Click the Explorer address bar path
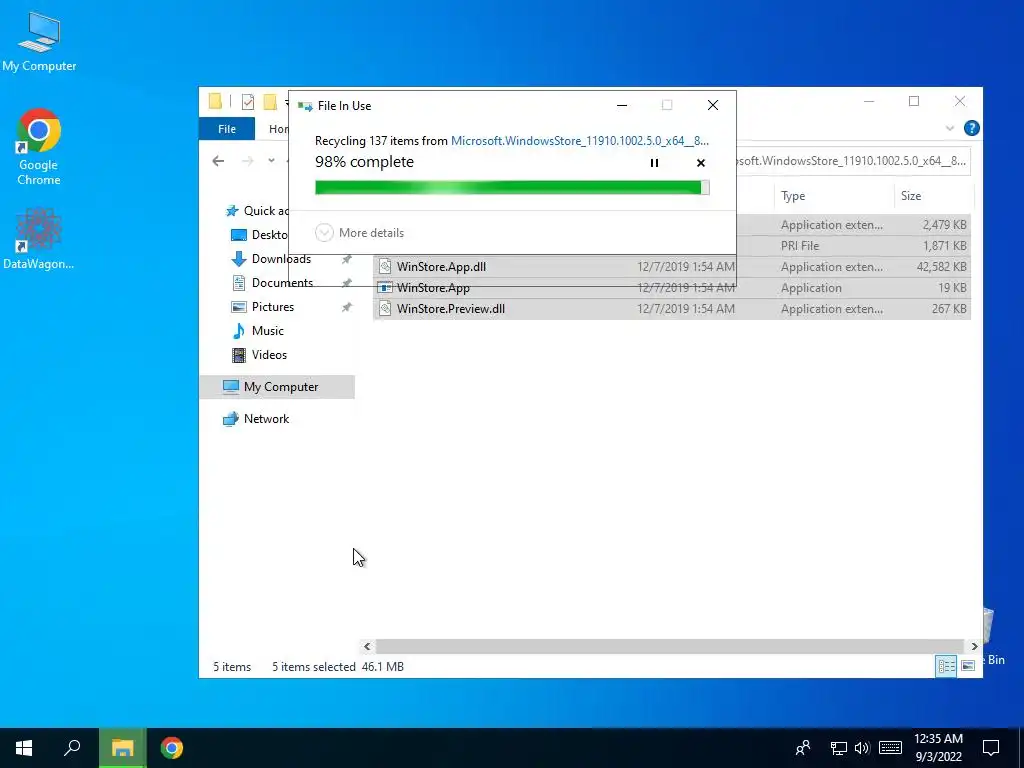 (853, 161)
